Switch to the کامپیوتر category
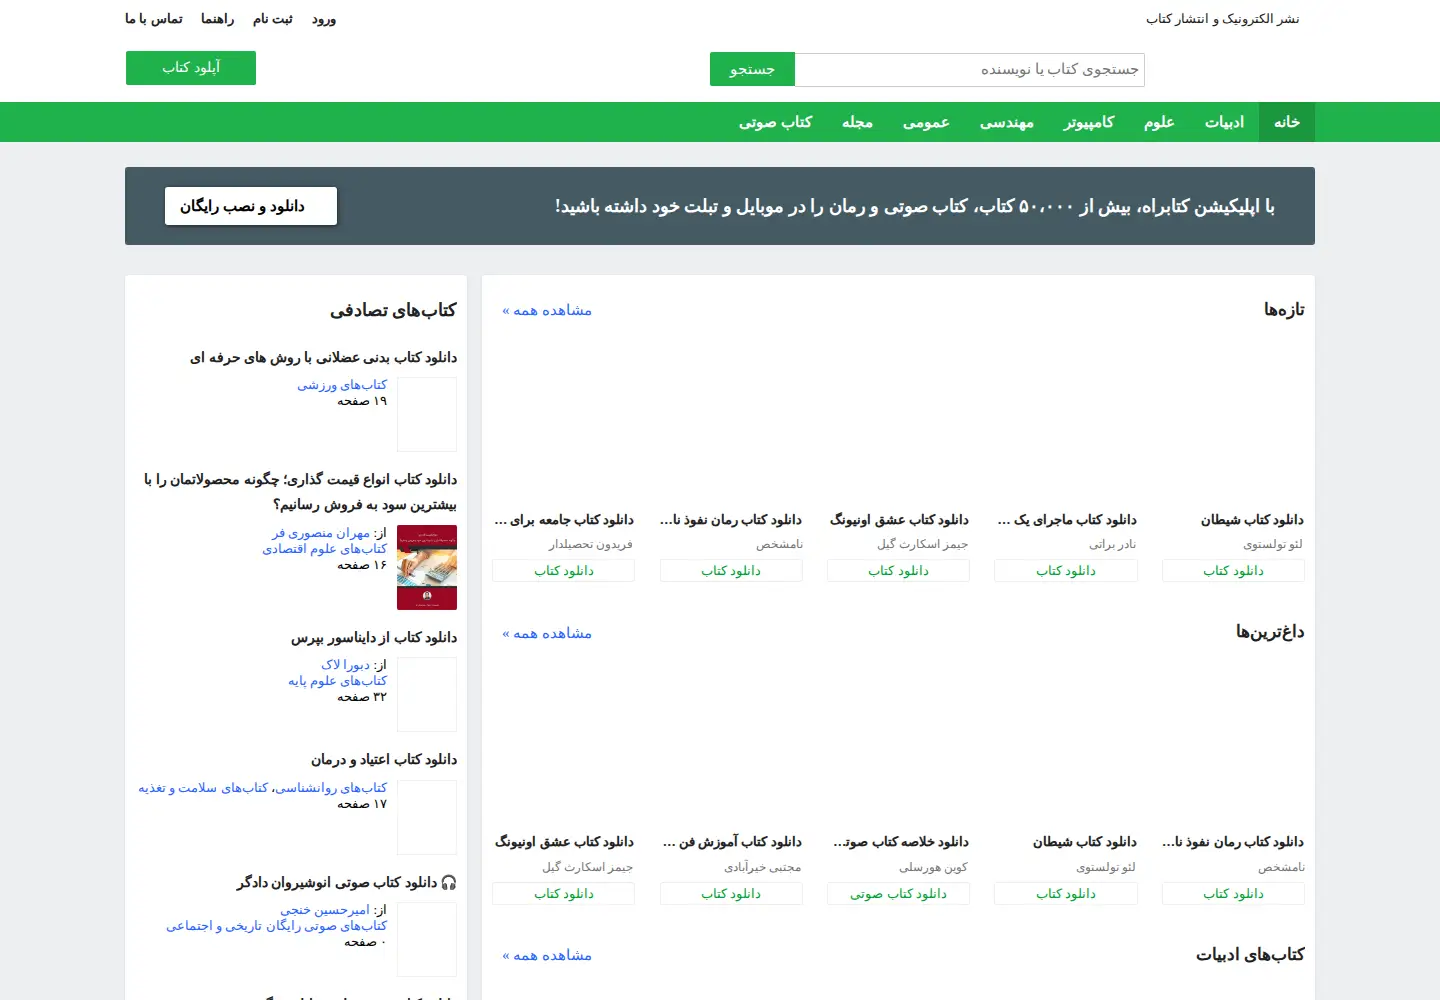The width and height of the screenshot is (1440, 1000). 1089,122
